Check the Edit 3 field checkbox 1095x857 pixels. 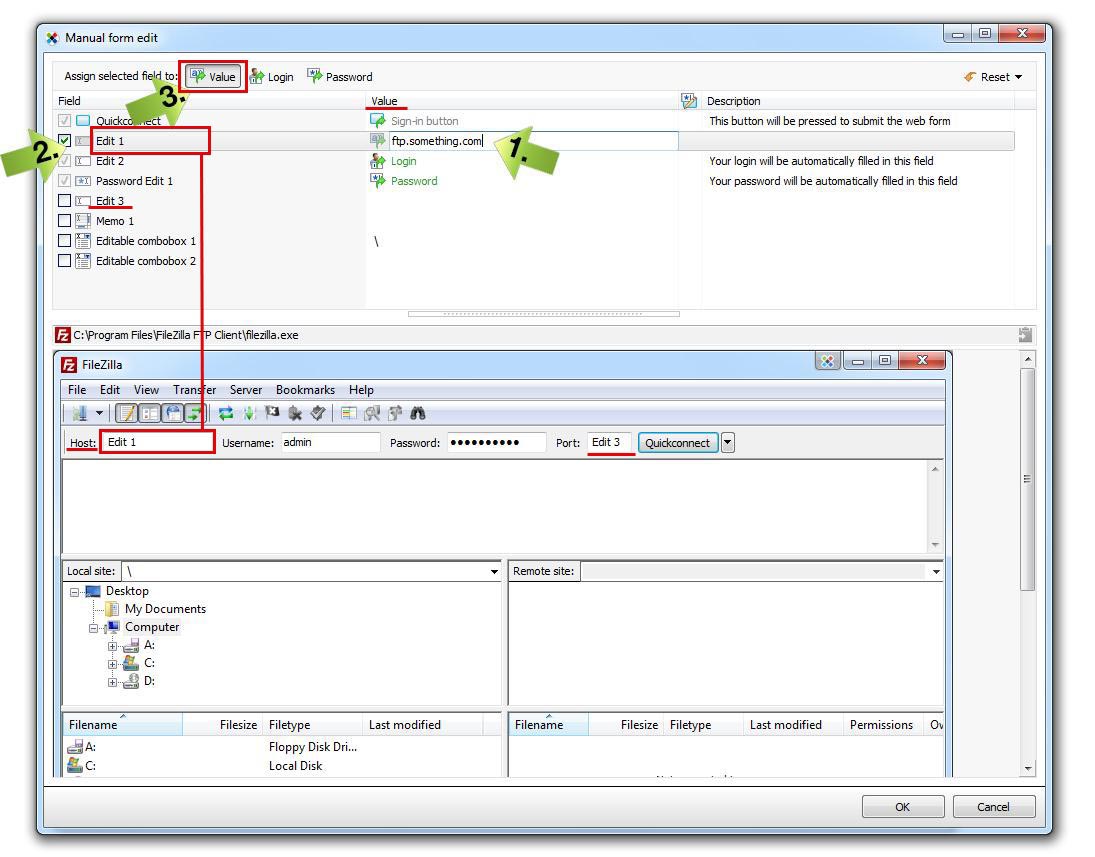tap(64, 201)
